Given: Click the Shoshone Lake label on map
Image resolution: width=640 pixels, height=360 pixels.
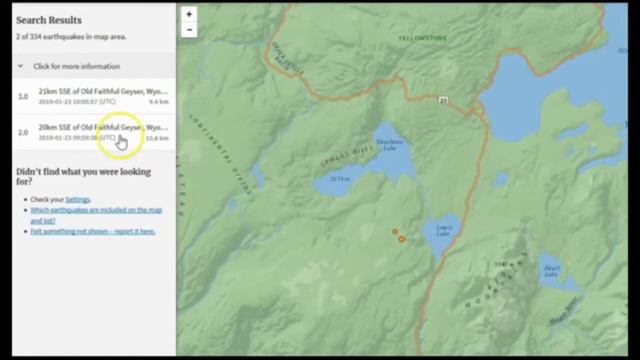Looking at the screenshot, I should [389, 145].
